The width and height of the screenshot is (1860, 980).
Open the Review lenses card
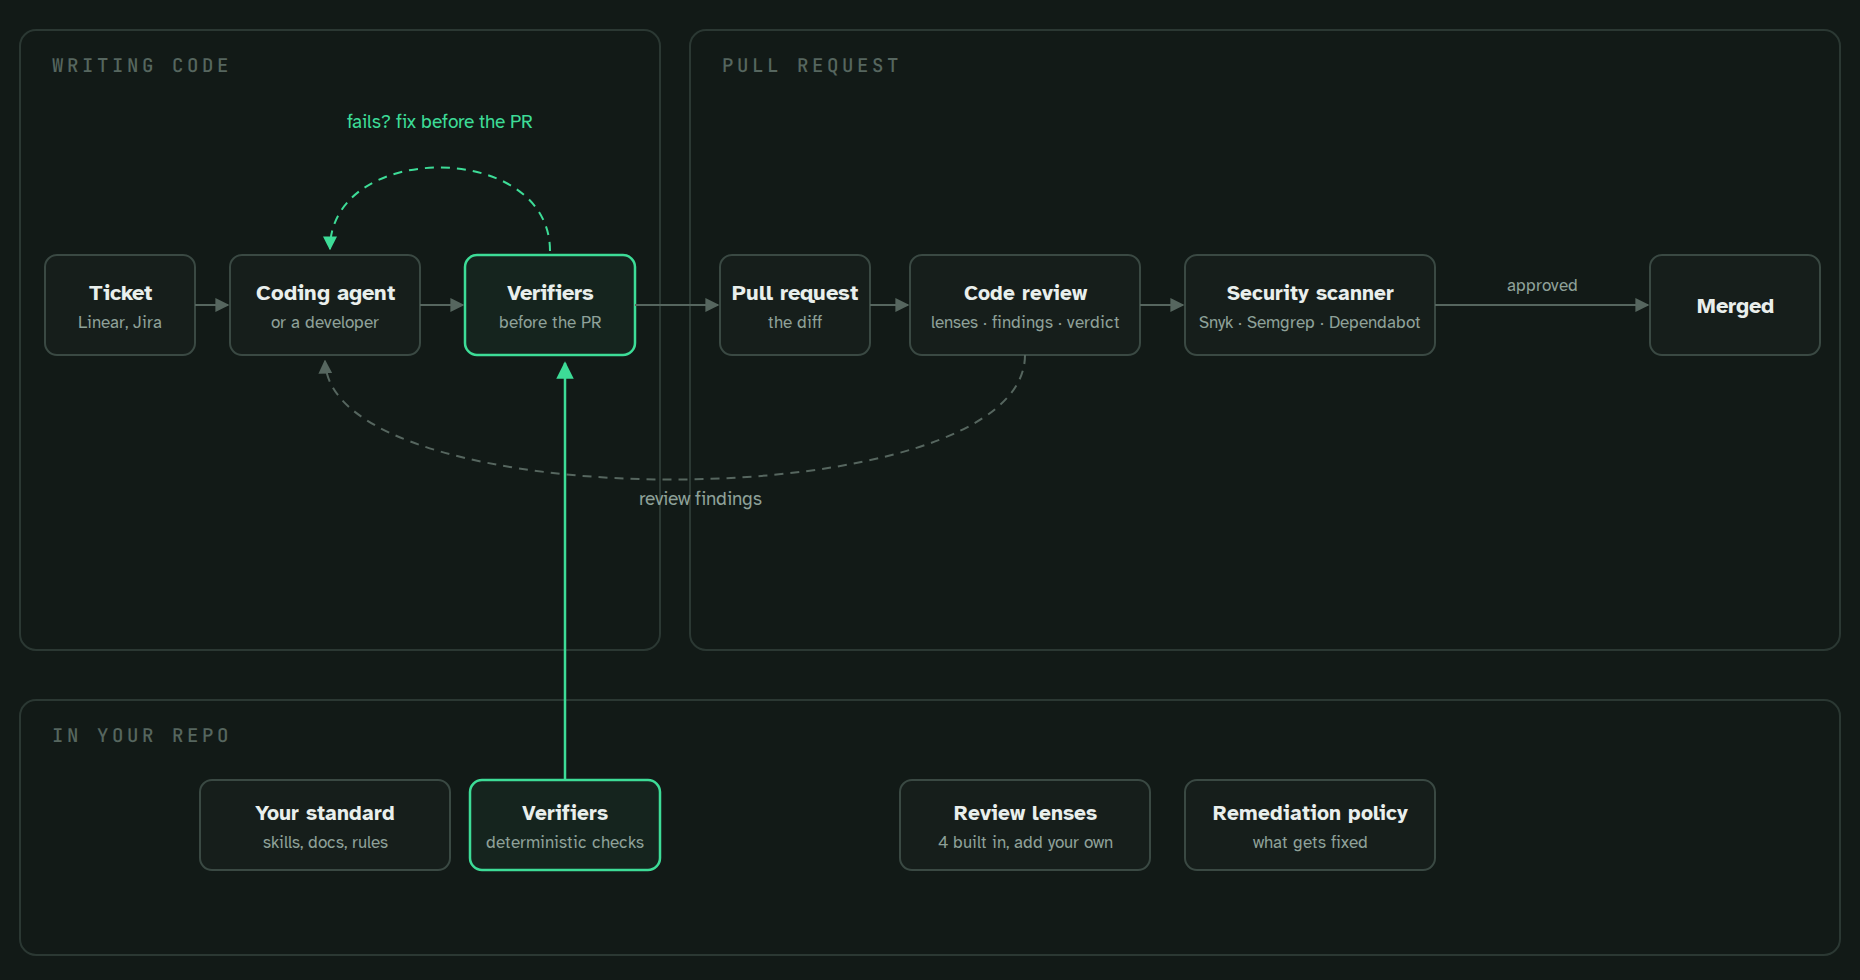[1025, 825]
